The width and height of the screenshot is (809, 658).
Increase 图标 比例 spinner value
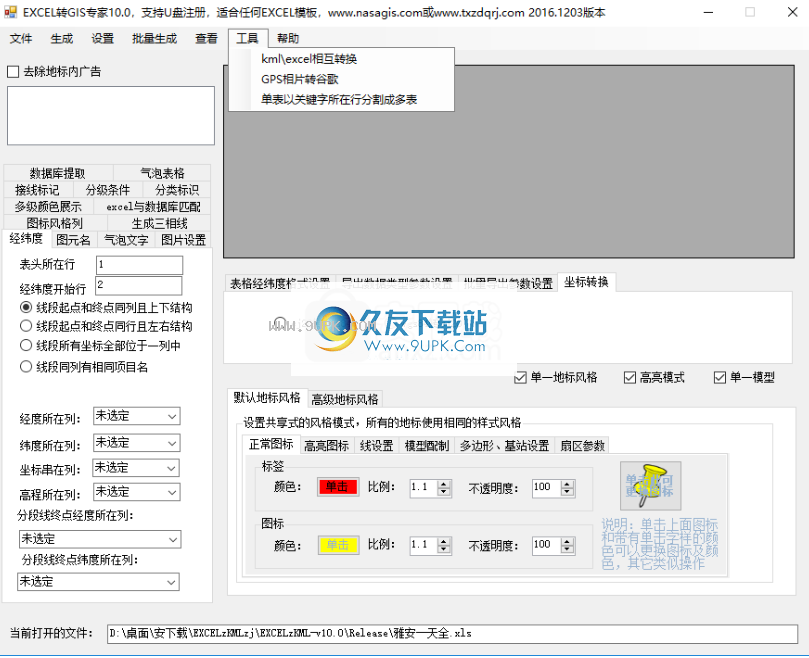[444, 541]
